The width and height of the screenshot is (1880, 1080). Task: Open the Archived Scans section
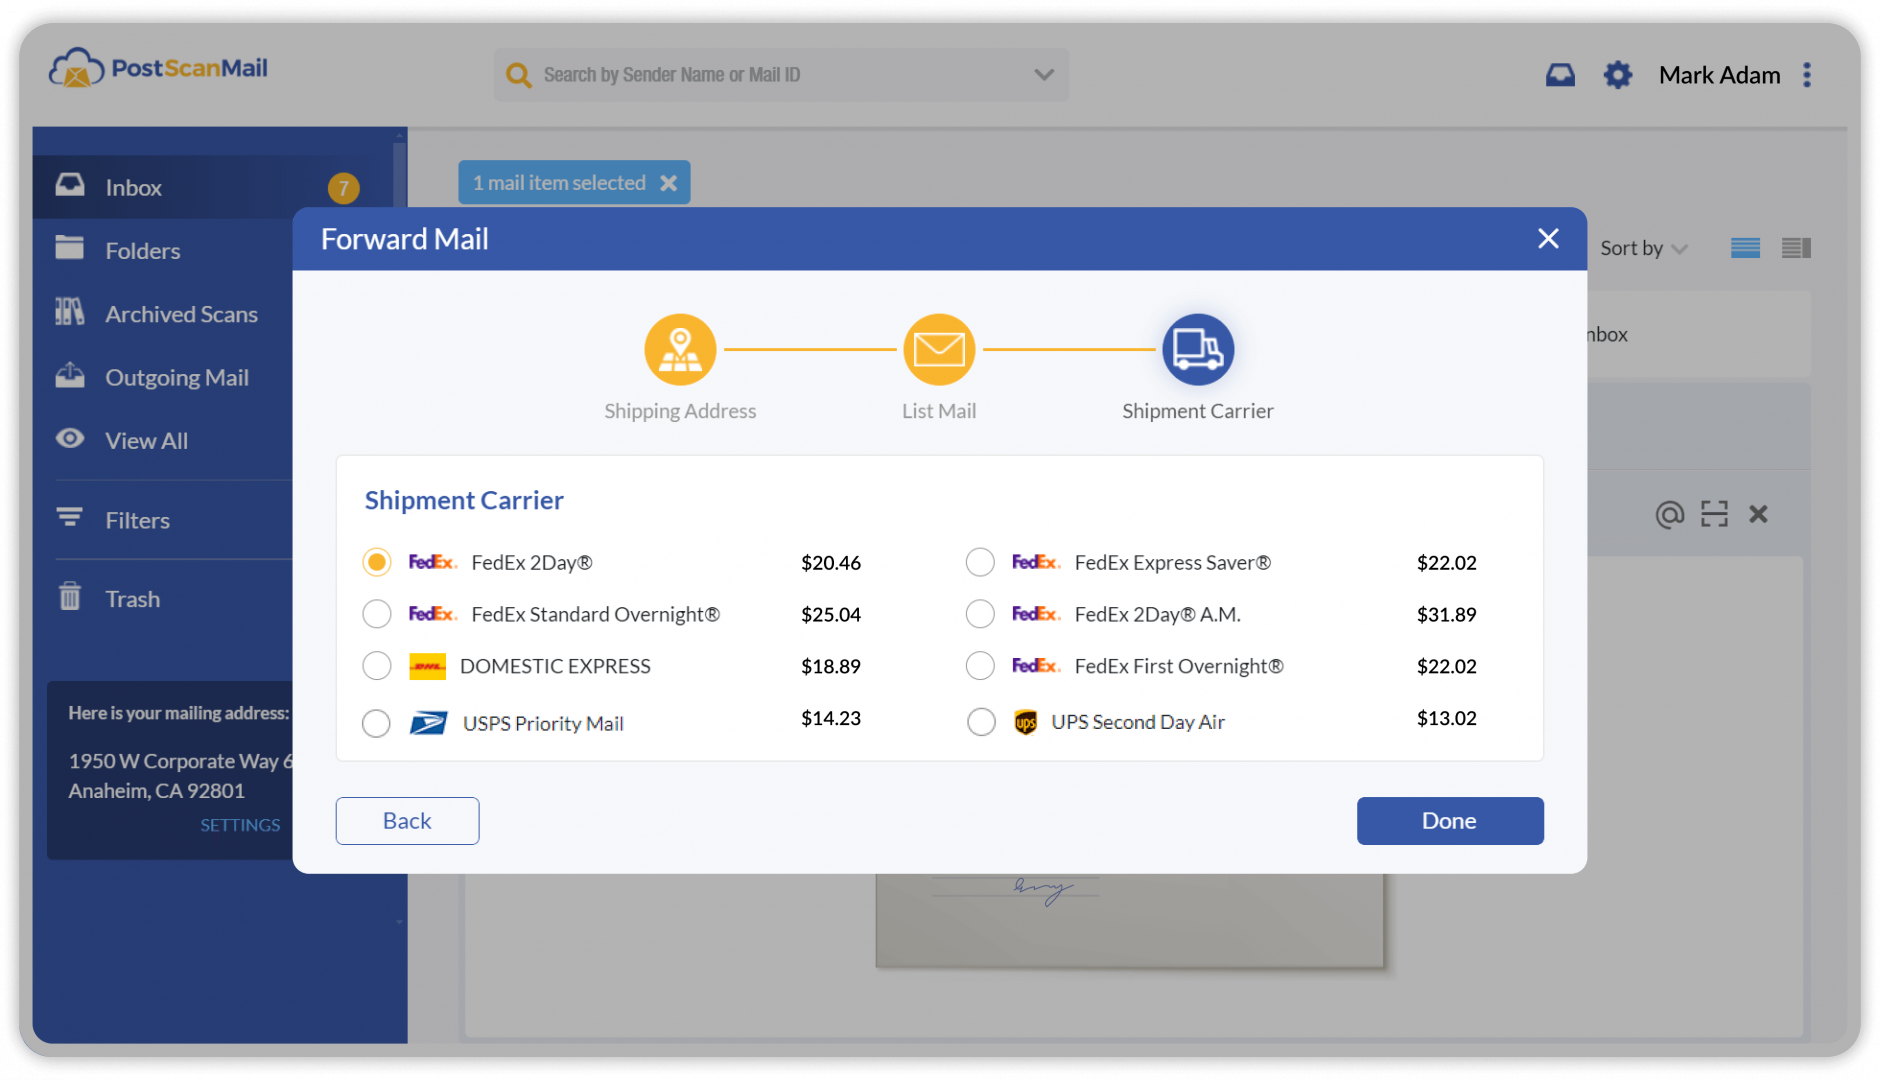[181, 313]
